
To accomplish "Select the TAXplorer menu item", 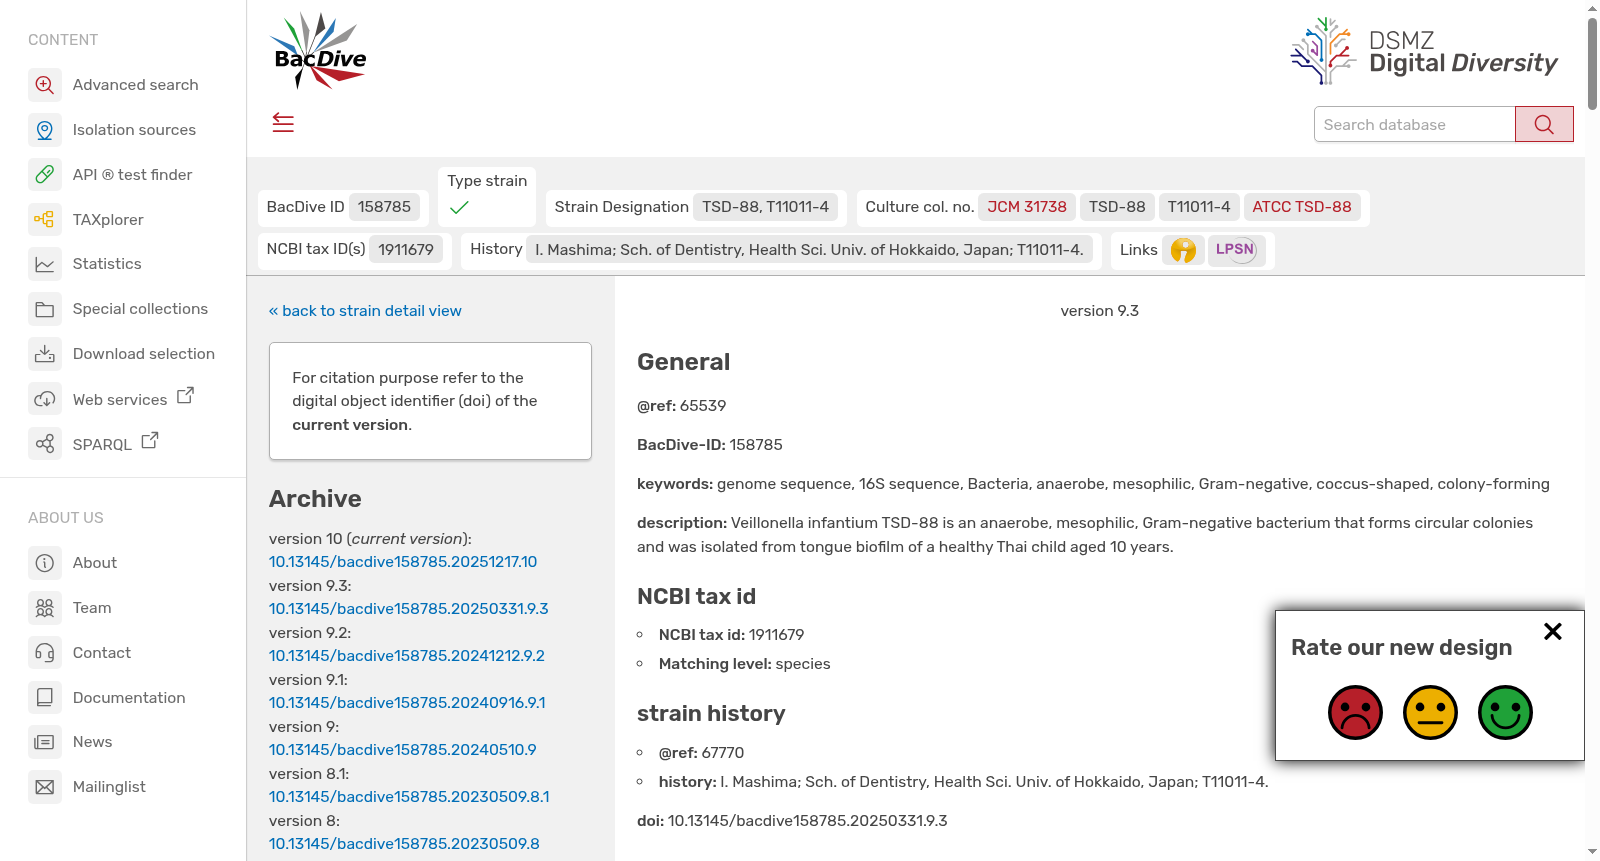I will 108,219.
